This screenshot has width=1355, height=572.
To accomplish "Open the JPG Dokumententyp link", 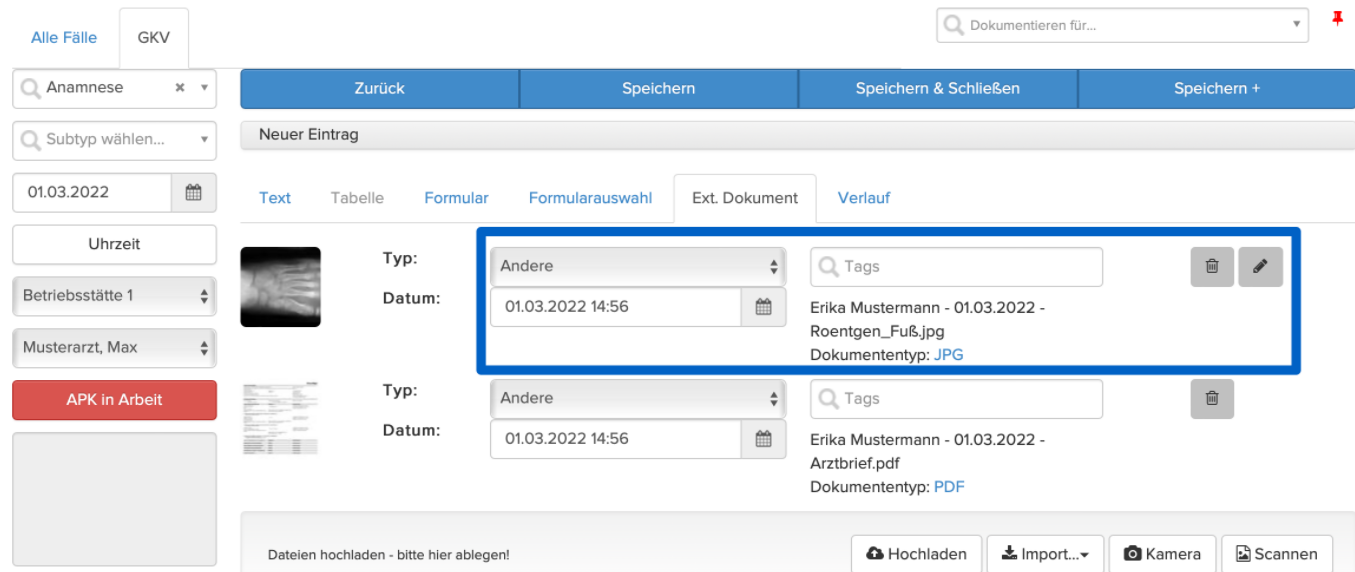I will tap(949, 355).
